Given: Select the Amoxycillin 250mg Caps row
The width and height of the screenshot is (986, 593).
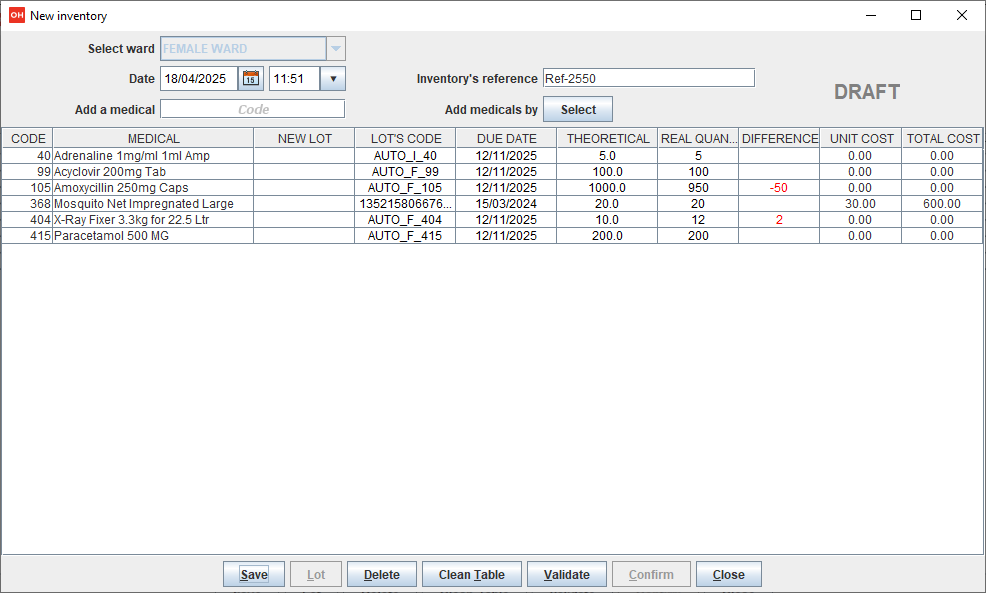Looking at the screenshot, I should click(153, 188).
